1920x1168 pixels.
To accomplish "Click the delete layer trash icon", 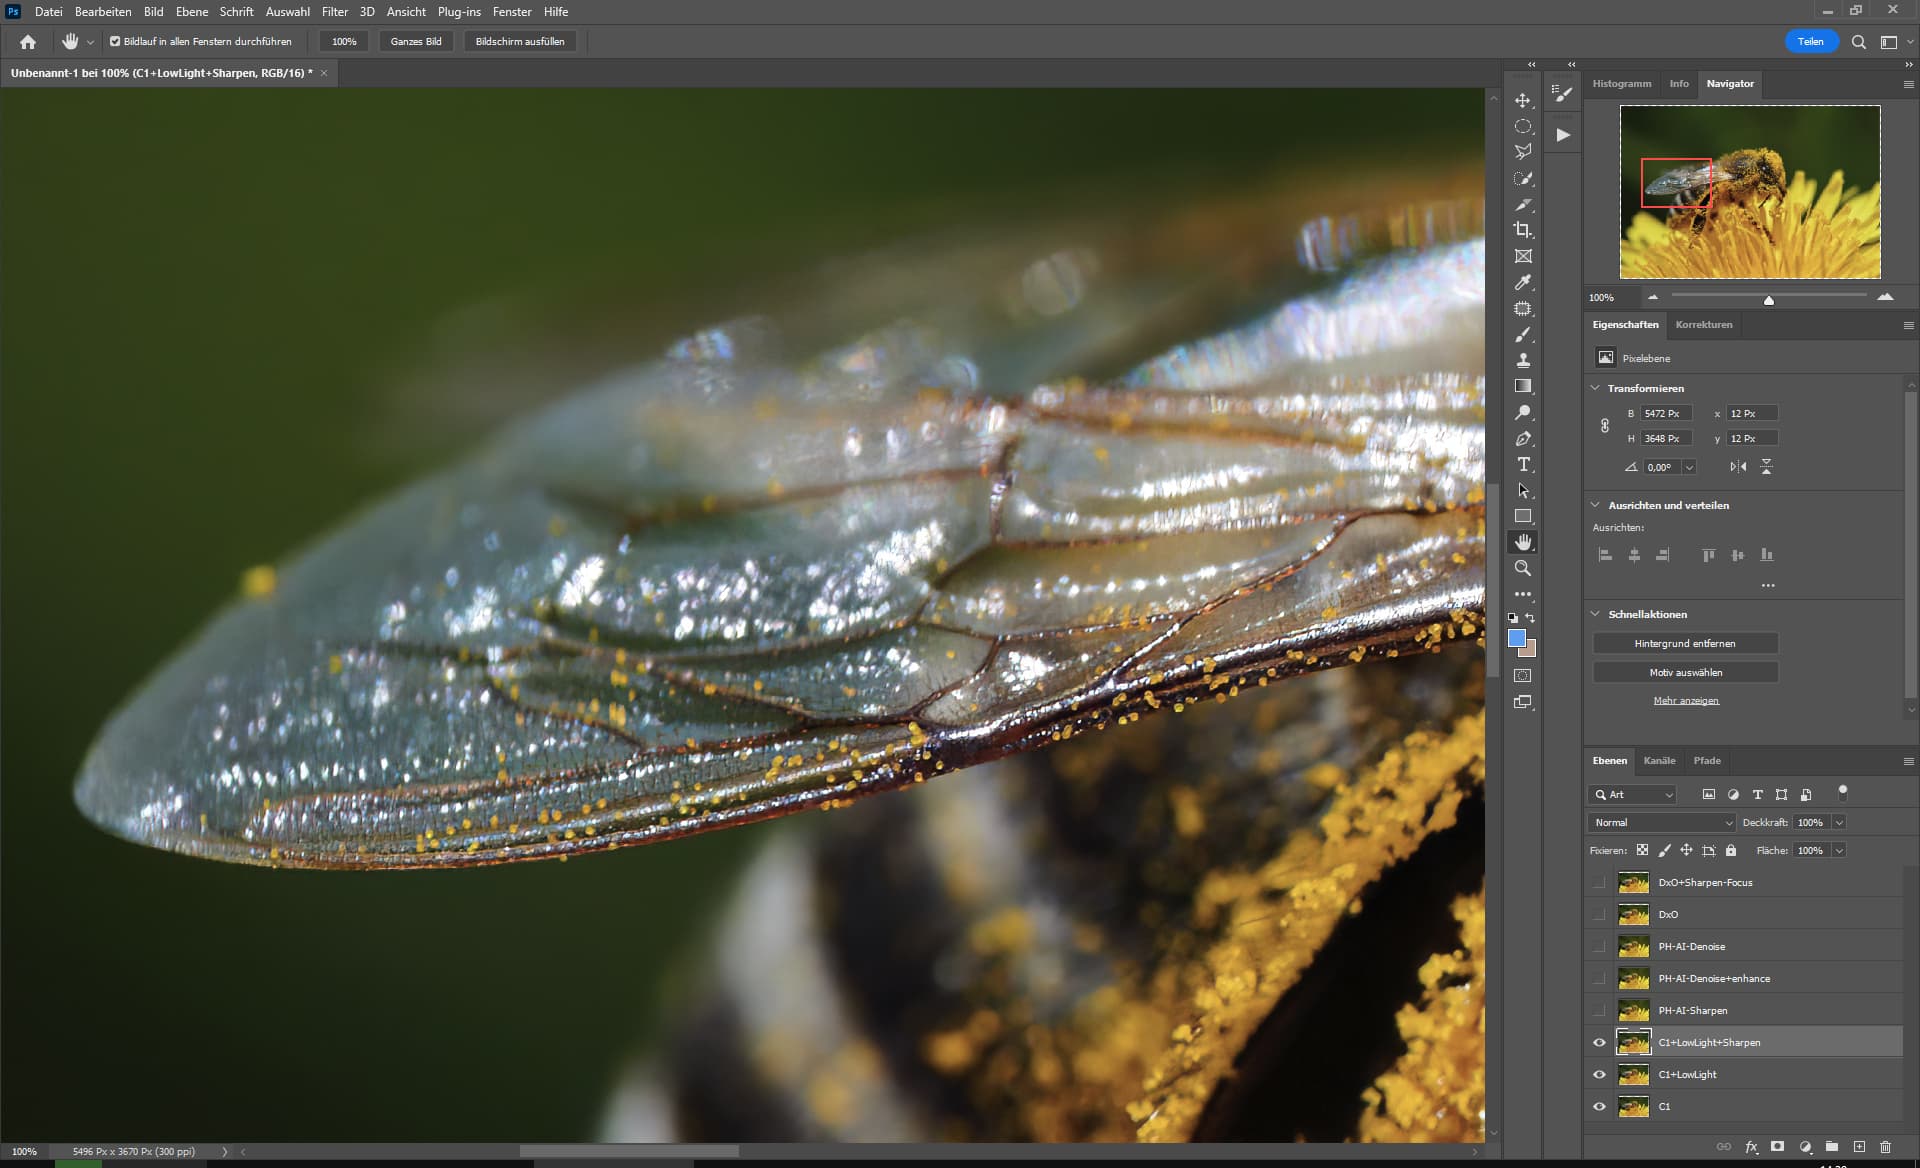I will 1885,1147.
